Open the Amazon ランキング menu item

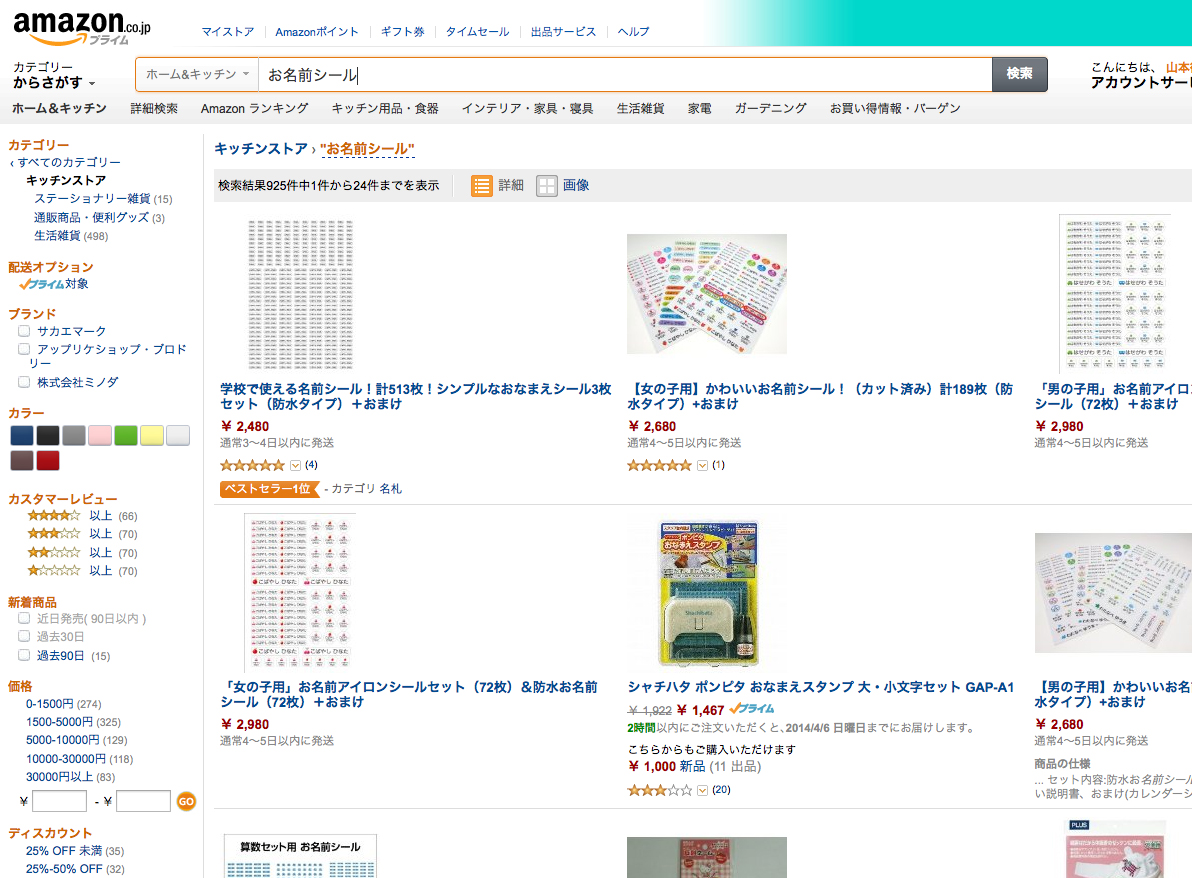pyautogui.click(x=254, y=108)
